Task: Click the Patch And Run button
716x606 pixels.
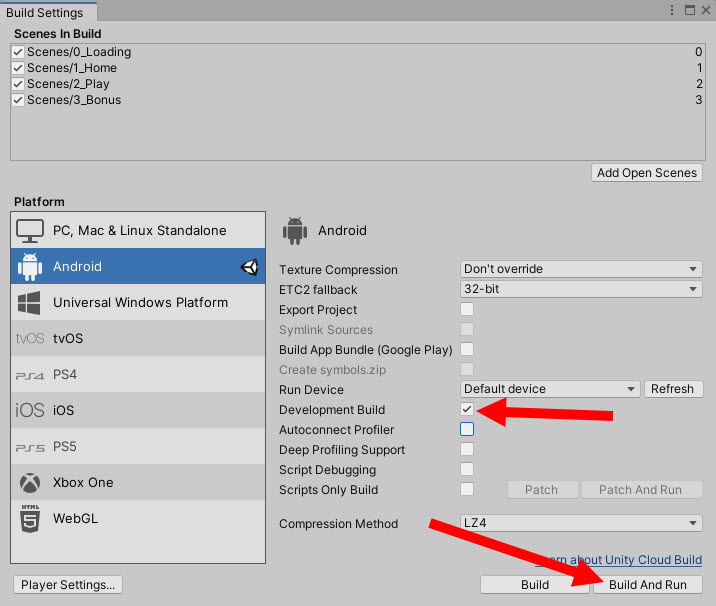Action: click(641, 490)
